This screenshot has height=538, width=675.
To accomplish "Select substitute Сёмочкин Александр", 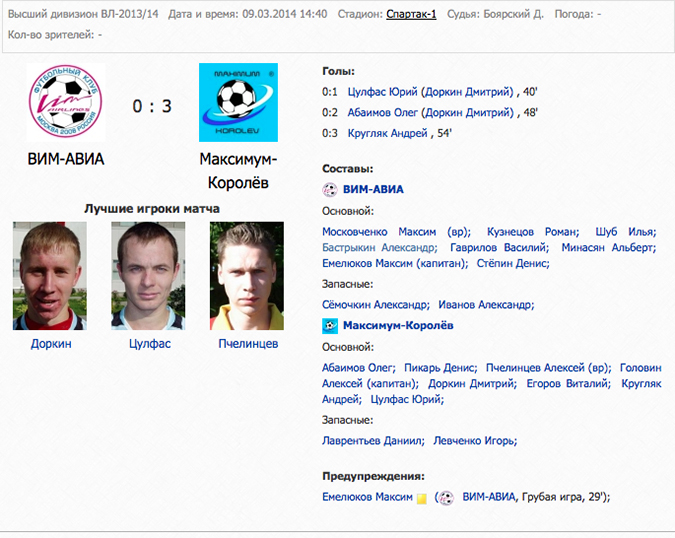I will (x=376, y=305).
